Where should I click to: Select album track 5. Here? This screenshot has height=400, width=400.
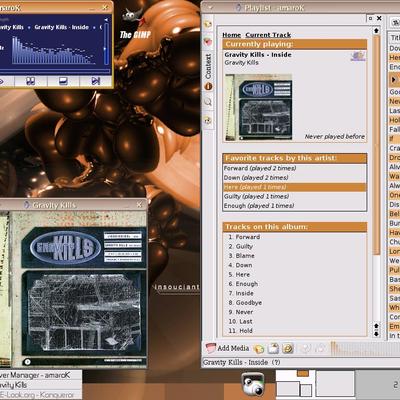[x=239, y=274]
